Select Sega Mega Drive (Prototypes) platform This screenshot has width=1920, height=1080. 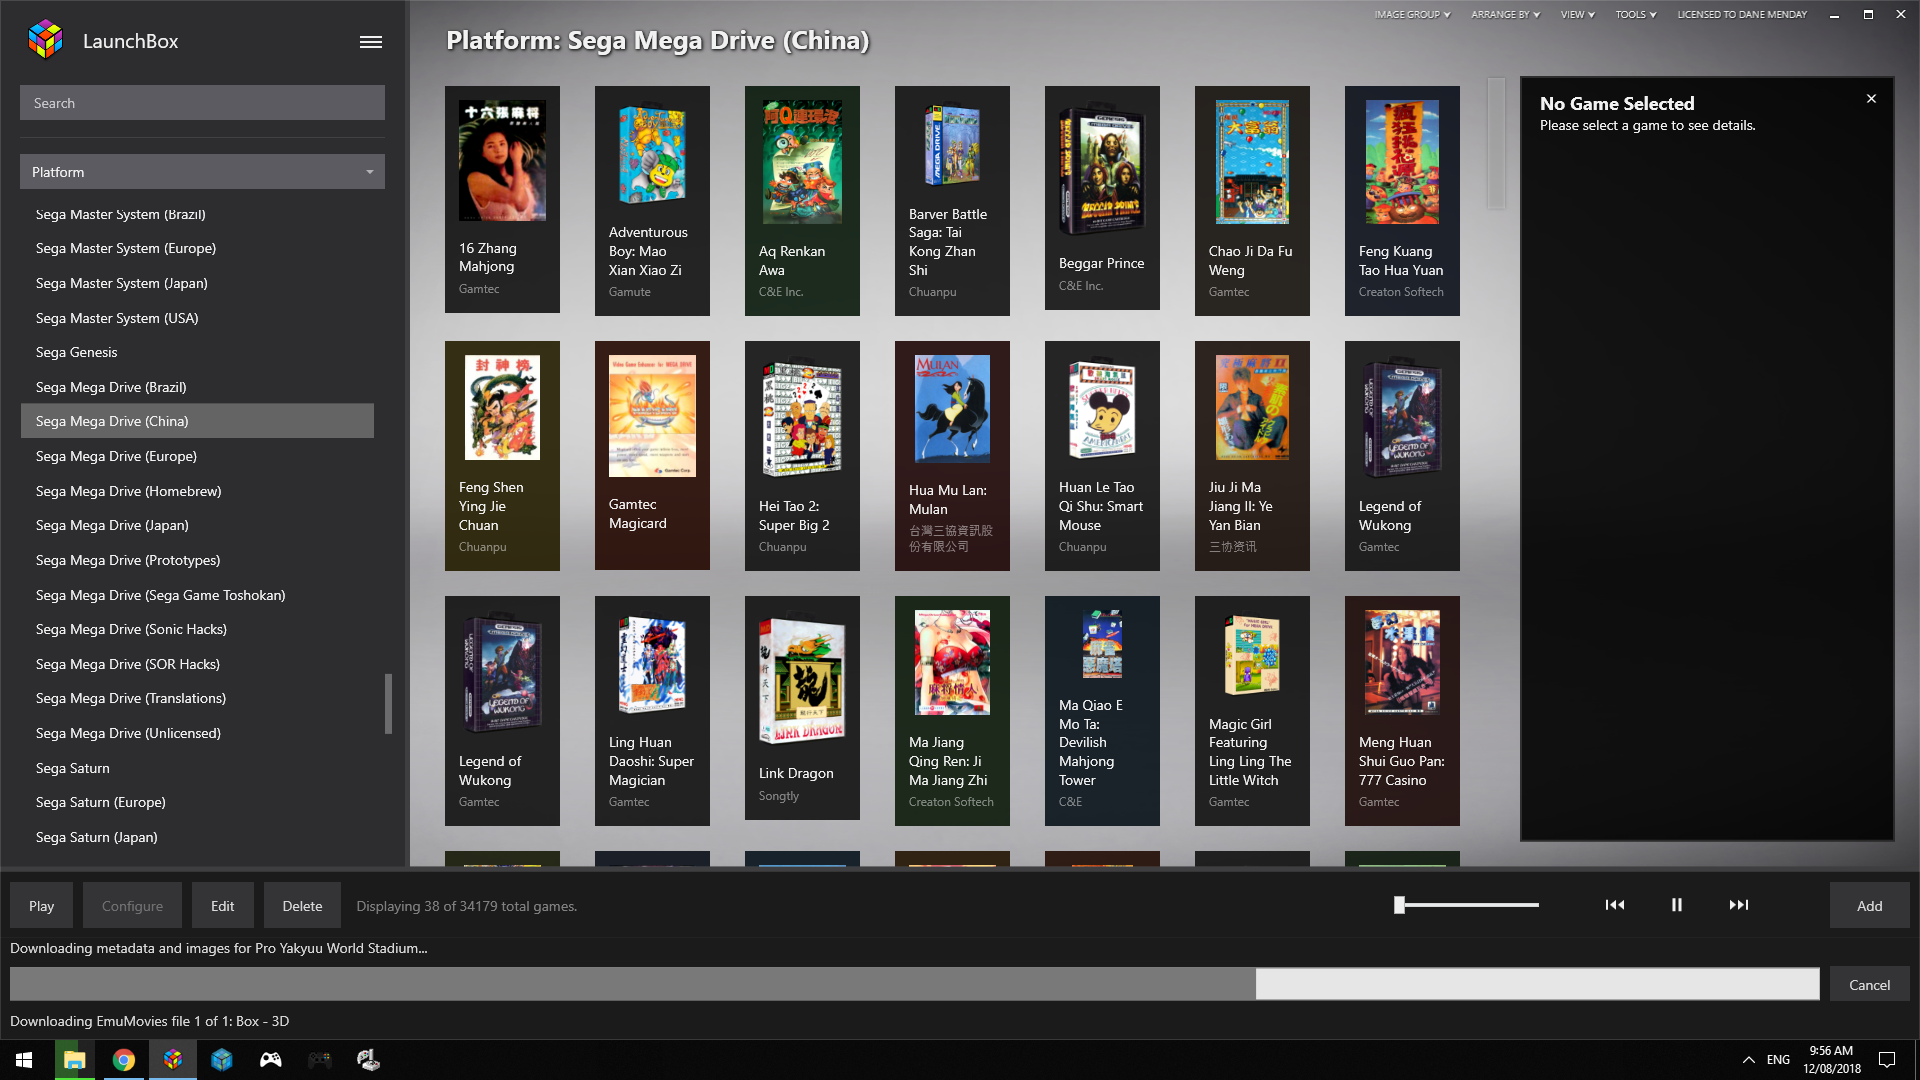(197, 560)
